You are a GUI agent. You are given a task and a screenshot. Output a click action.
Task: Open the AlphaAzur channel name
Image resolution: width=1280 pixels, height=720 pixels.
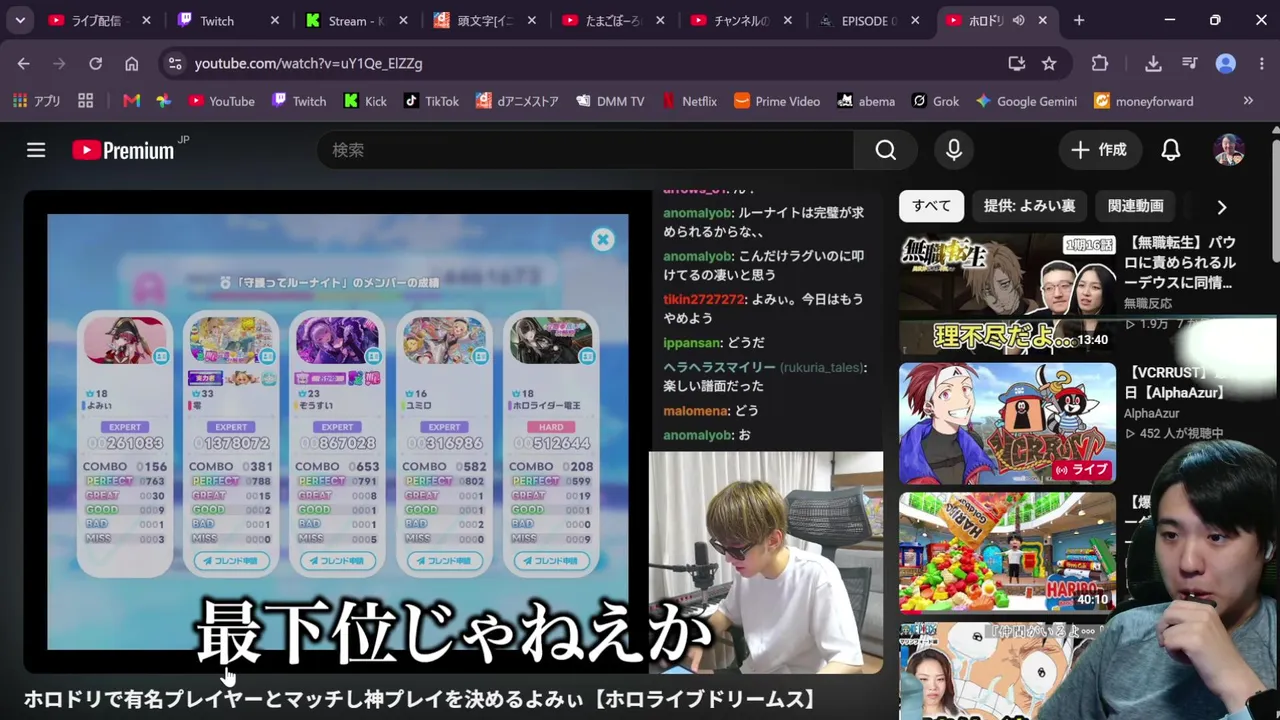pos(1151,413)
